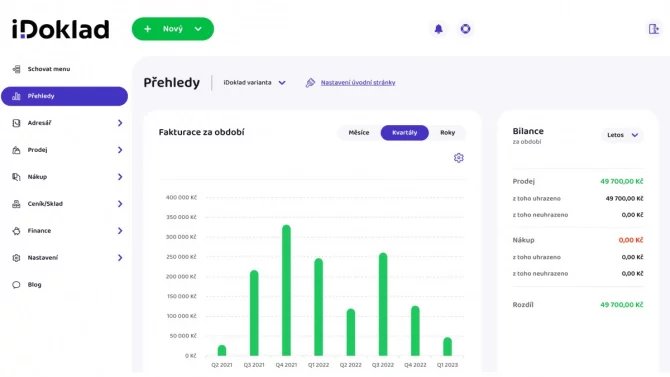
Task: Switch chart view to Roky
Action: [x=447, y=133]
